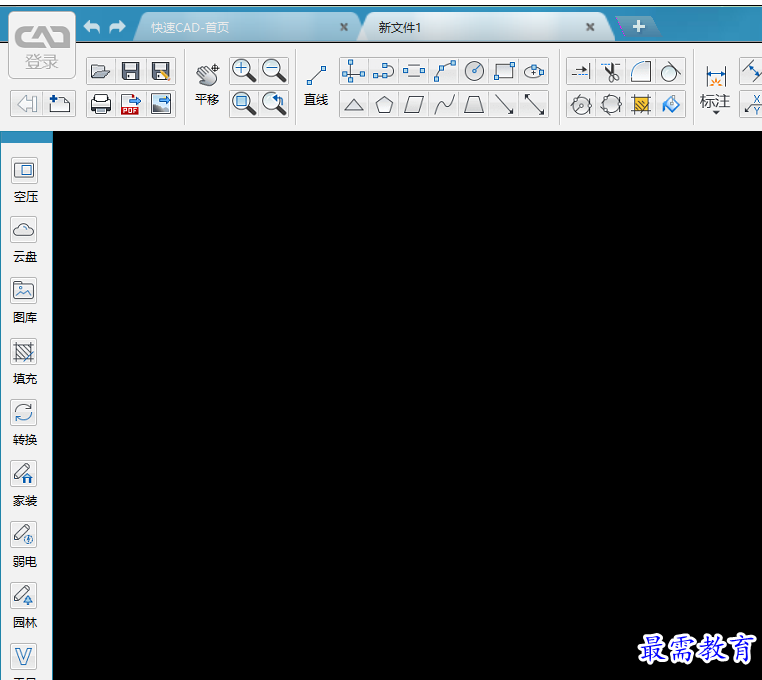The image size is (762, 680).
Task: Redo the last action
Action: point(117,27)
